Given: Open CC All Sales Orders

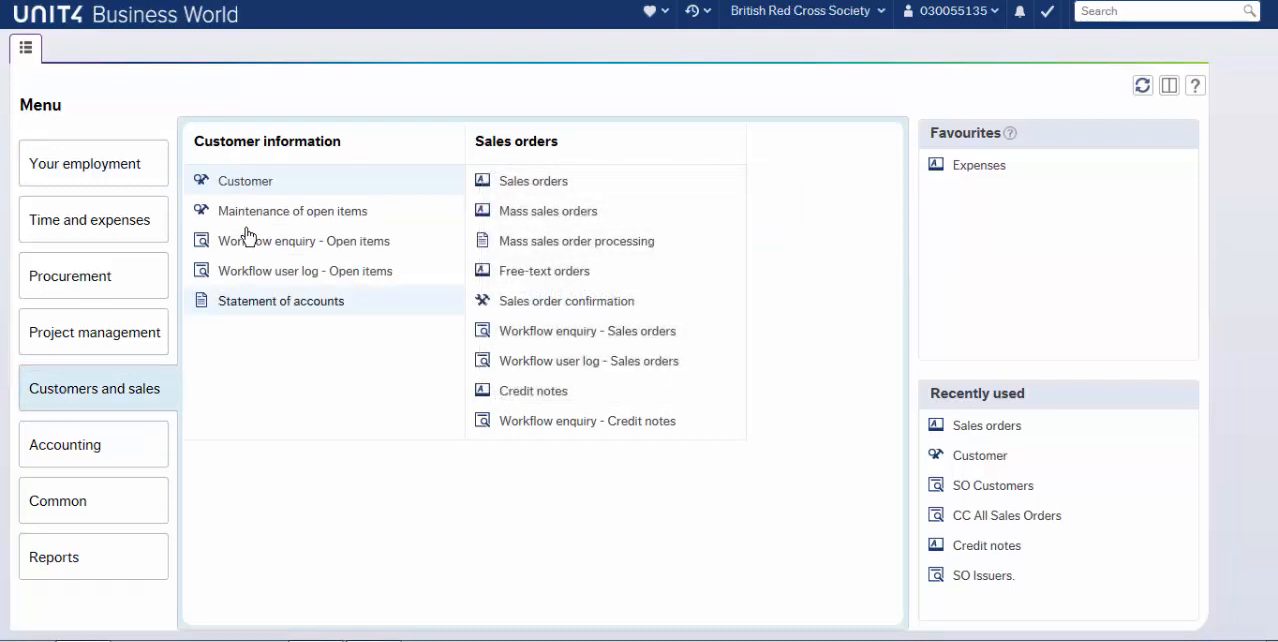Looking at the screenshot, I should (x=1007, y=516).
